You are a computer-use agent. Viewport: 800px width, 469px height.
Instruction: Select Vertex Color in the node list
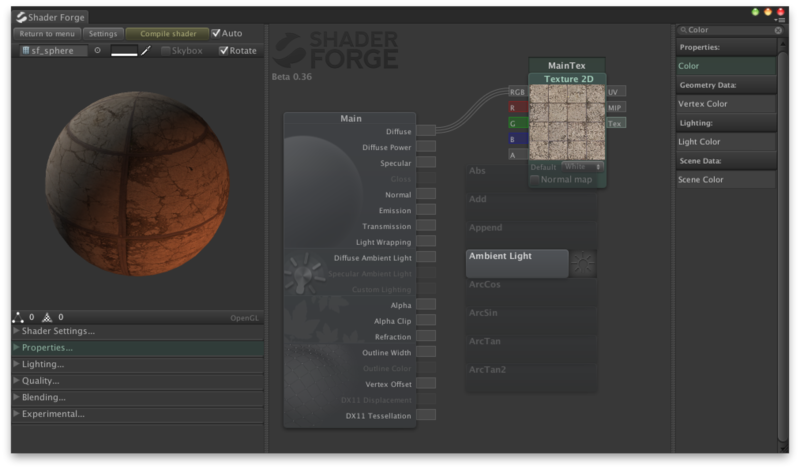coord(726,104)
